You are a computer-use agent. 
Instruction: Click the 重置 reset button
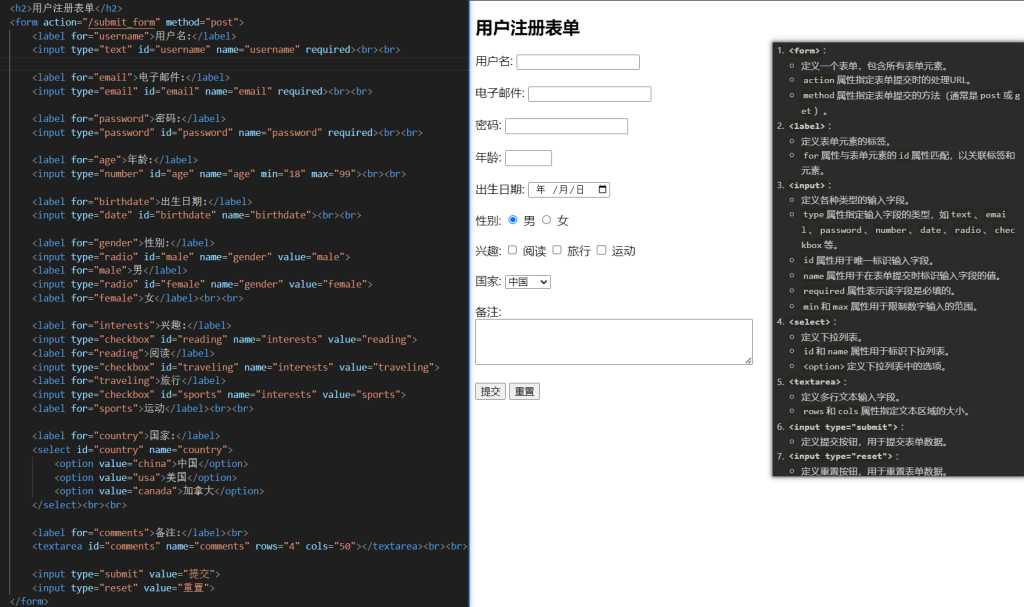[x=524, y=391]
